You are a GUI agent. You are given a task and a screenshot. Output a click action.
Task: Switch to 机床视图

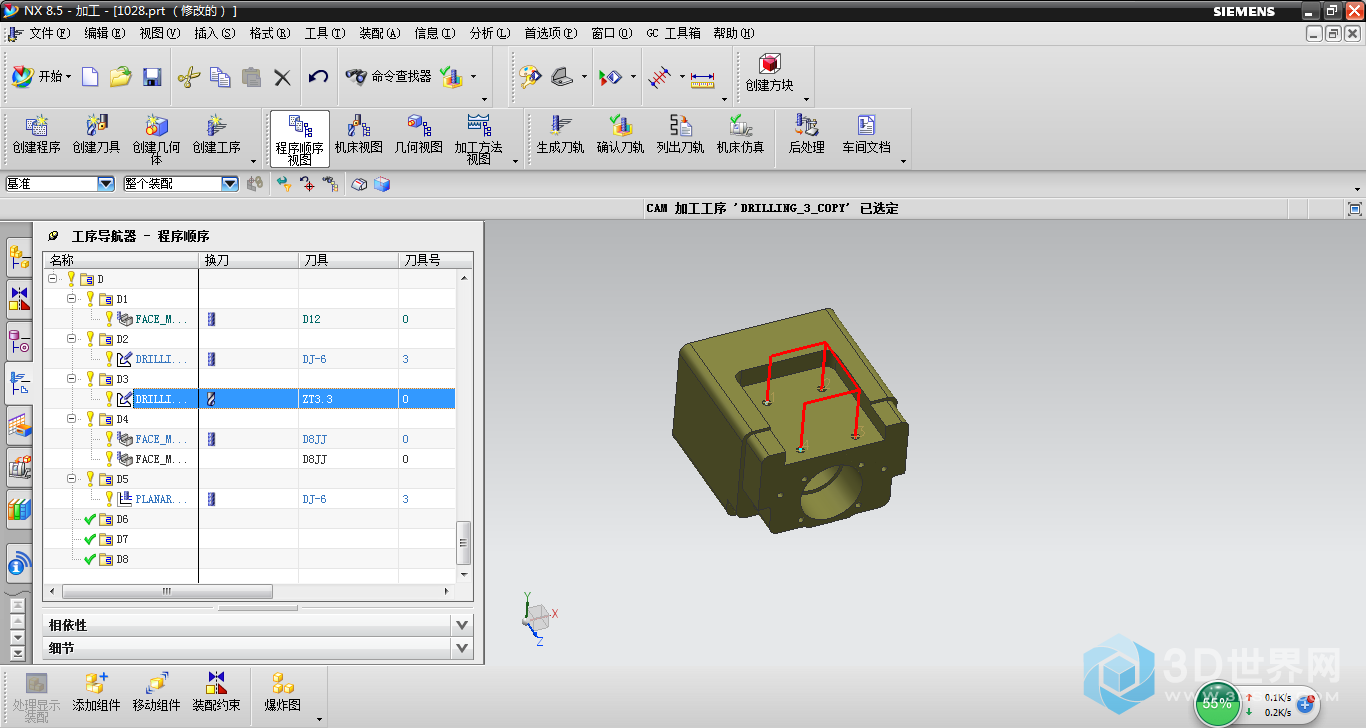tap(359, 135)
